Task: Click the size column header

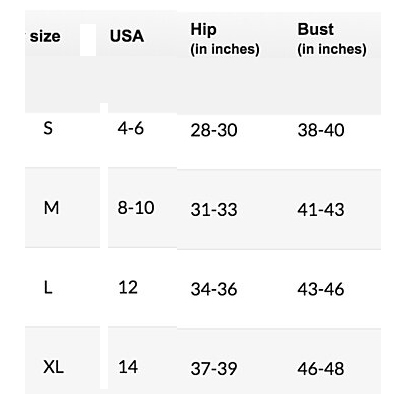Action: [x=45, y=36]
